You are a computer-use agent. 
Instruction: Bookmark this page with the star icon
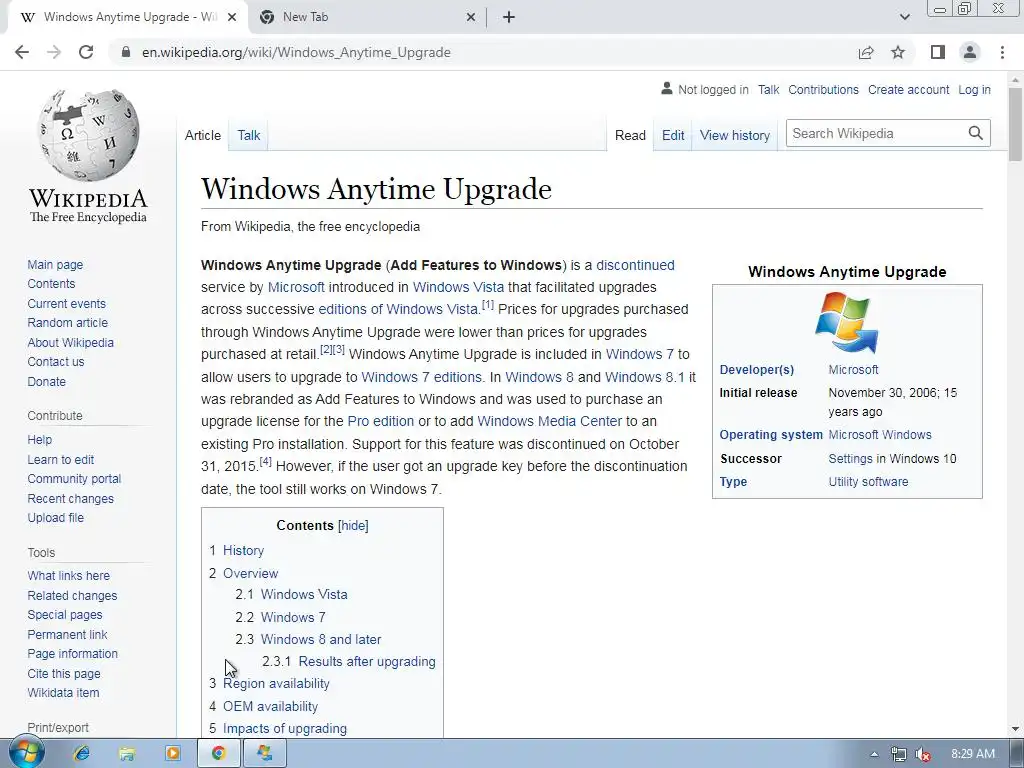point(898,52)
